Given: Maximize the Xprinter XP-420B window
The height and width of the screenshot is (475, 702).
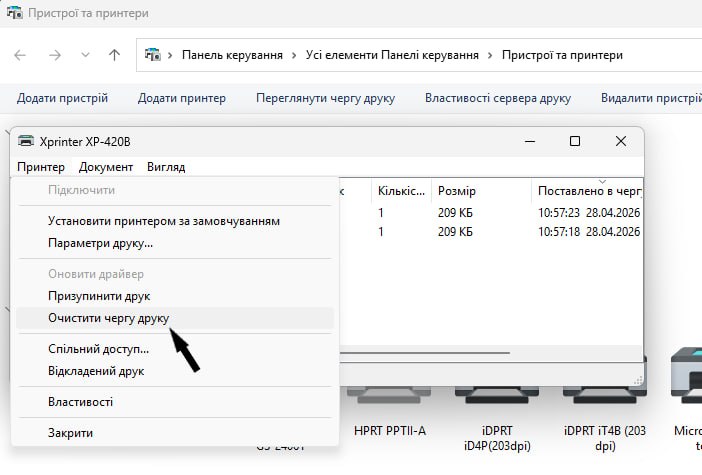Looking at the screenshot, I should click(575, 141).
